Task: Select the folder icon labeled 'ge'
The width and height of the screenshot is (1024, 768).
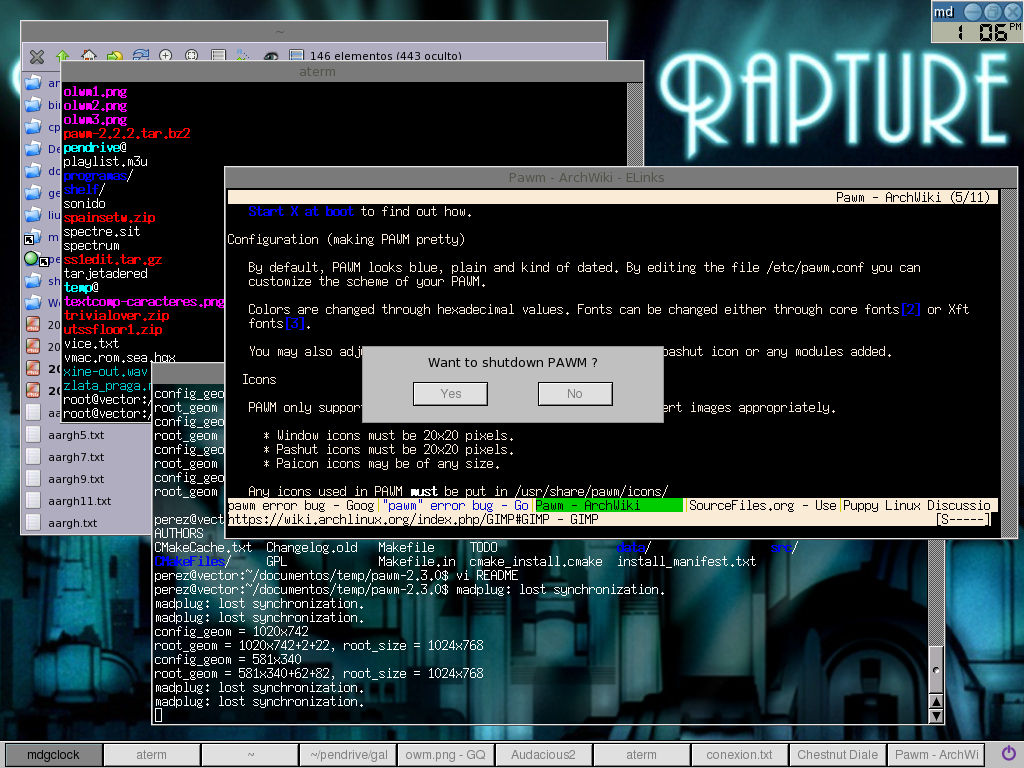Action: coord(33,193)
